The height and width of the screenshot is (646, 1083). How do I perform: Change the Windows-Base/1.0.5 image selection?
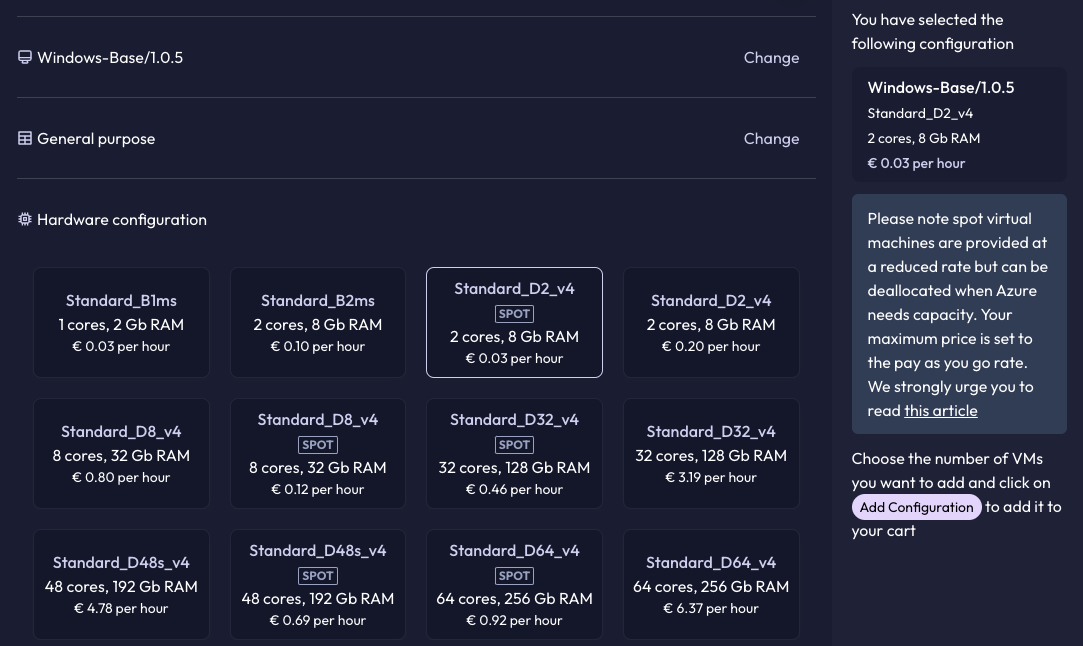[x=771, y=57]
